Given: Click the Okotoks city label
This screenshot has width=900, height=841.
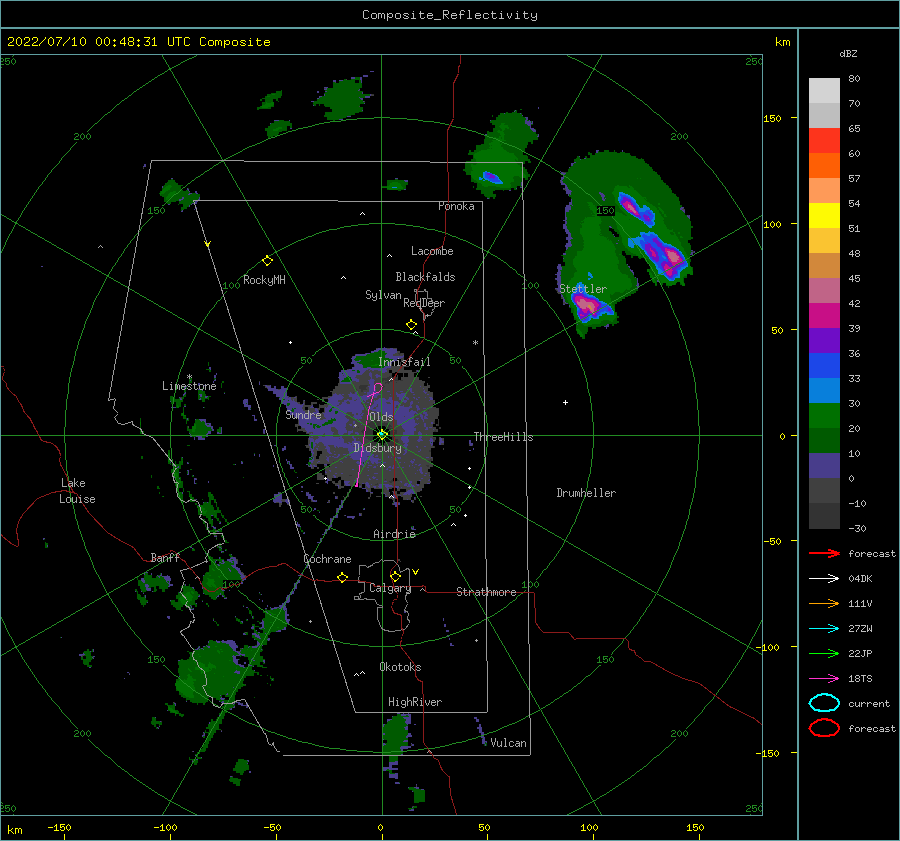Looking at the screenshot, I should 400,667.
